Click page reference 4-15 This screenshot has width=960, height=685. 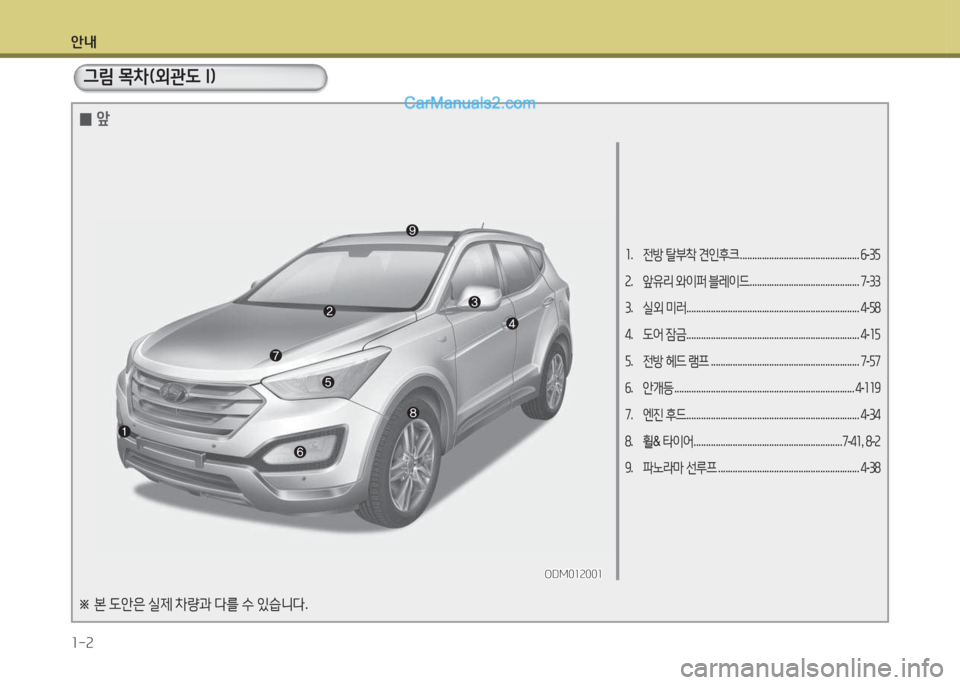point(870,334)
